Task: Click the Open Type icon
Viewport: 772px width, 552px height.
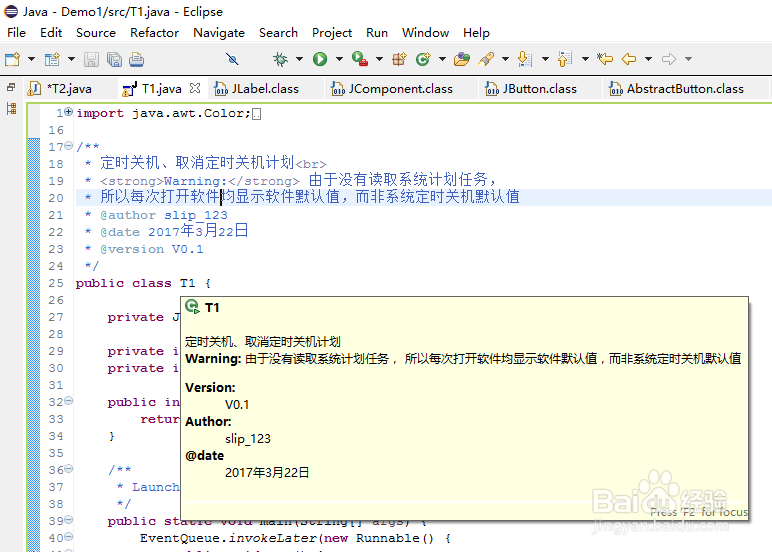Action: click(462, 60)
